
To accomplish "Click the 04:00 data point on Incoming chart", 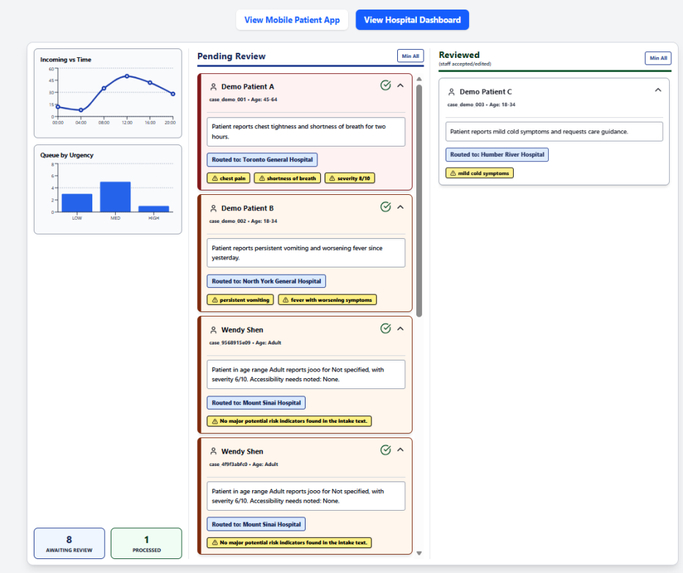I will [81, 110].
